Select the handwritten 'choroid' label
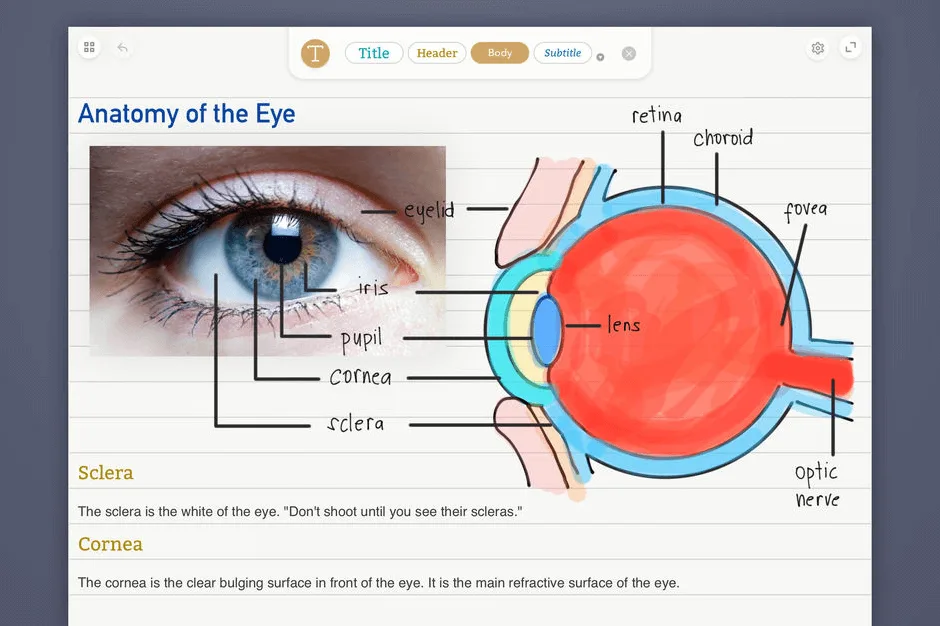940x626 pixels. click(723, 138)
